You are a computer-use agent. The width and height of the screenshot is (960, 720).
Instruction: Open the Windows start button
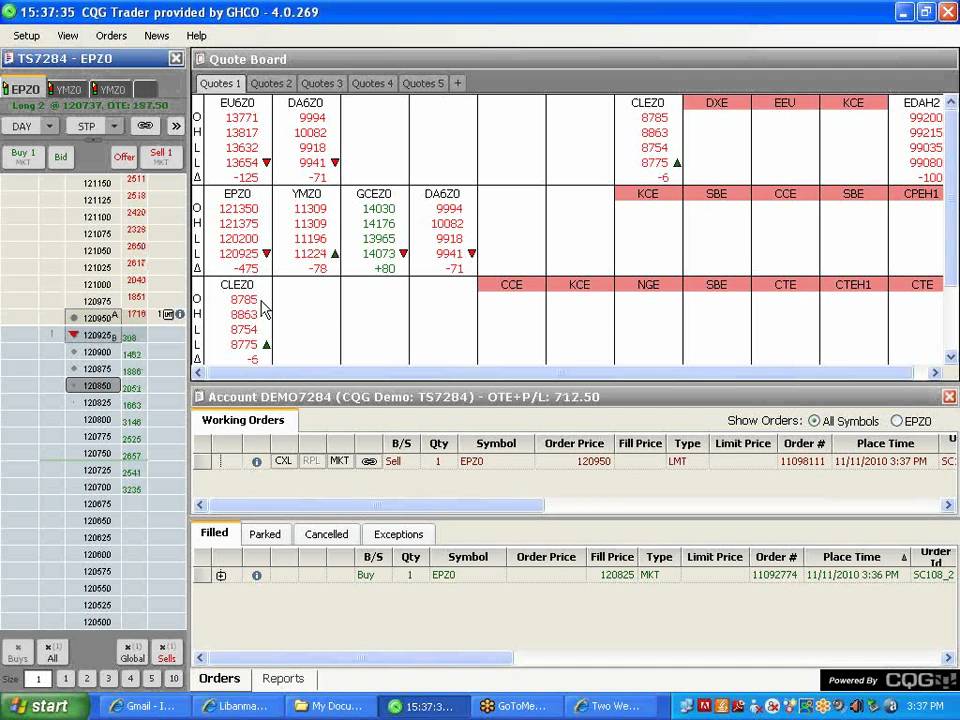pyautogui.click(x=43, y=706)
